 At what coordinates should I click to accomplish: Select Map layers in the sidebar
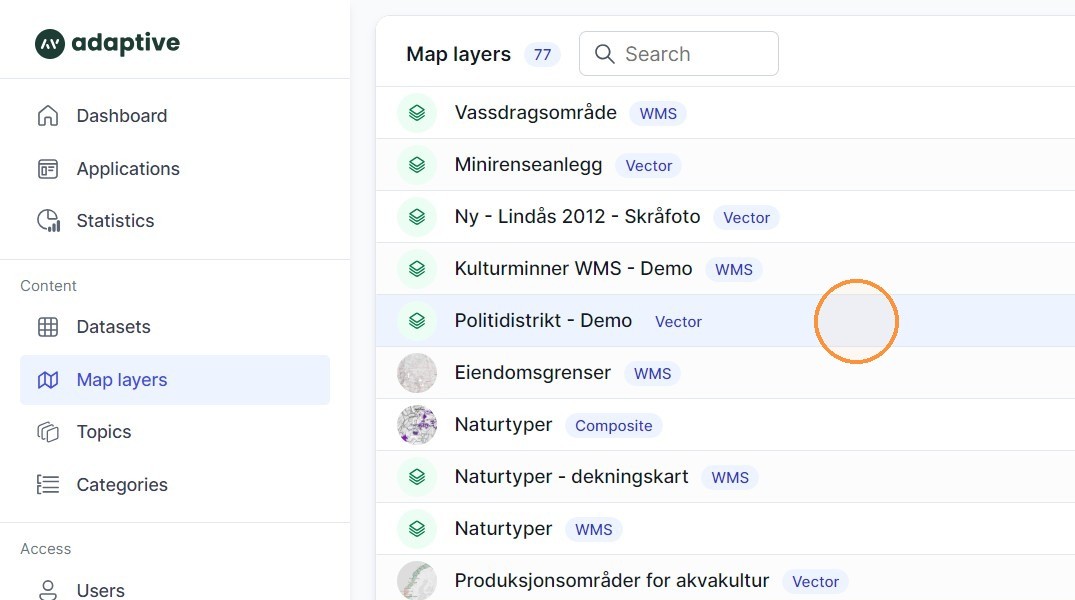tap(175, 380)
